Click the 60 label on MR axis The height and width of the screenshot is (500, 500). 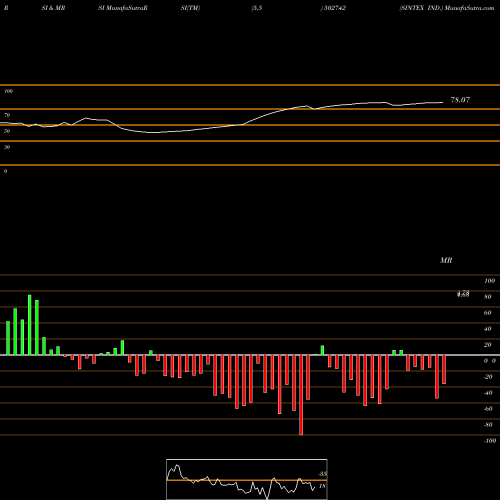pos(488,313)
